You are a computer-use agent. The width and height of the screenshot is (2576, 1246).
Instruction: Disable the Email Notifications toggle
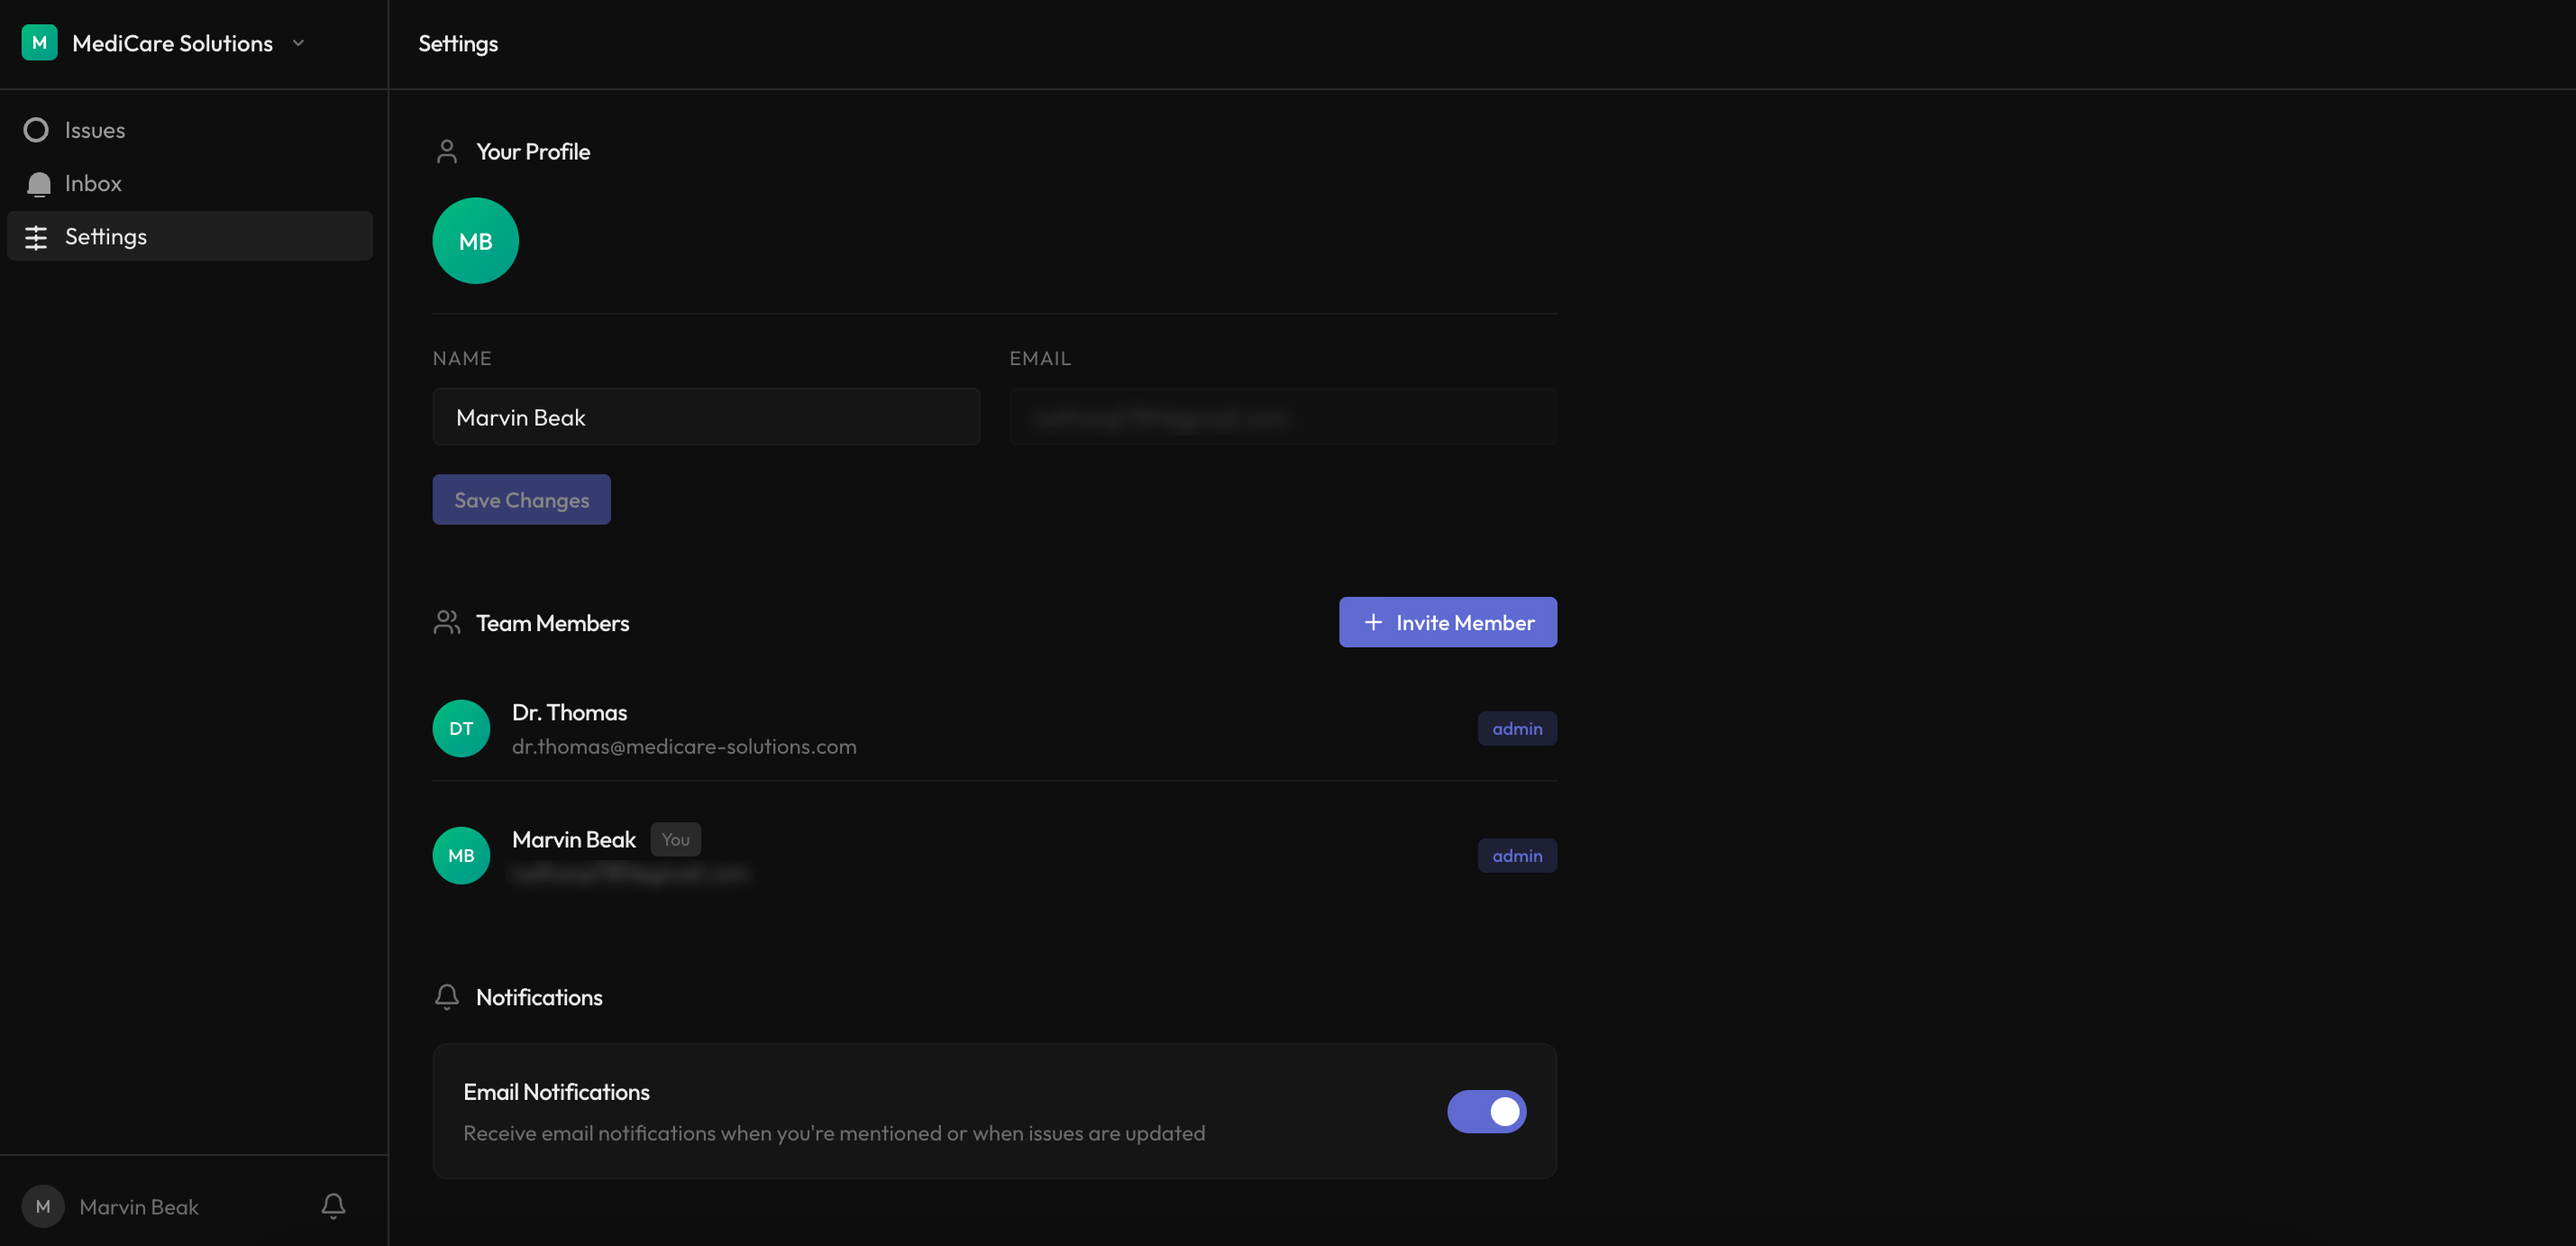tap(1486, 1111)
